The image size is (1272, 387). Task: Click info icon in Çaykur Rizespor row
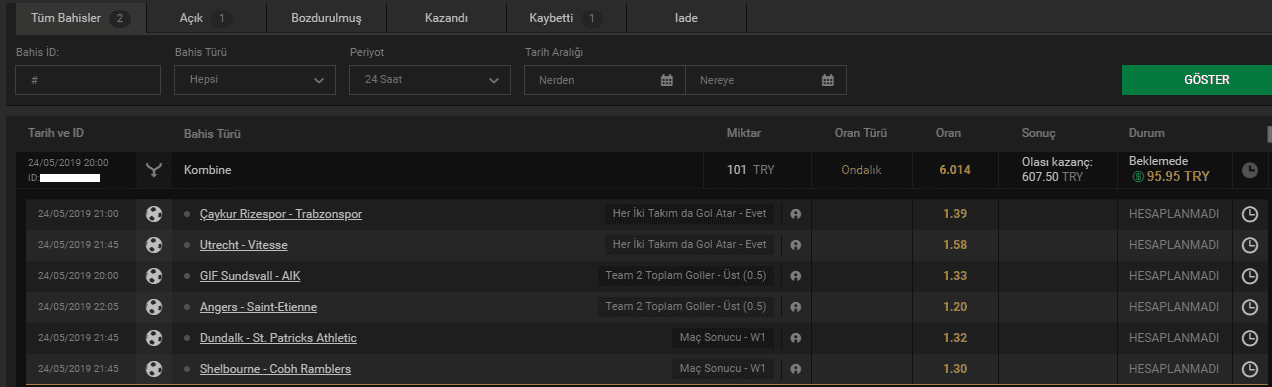click(796, 214)
